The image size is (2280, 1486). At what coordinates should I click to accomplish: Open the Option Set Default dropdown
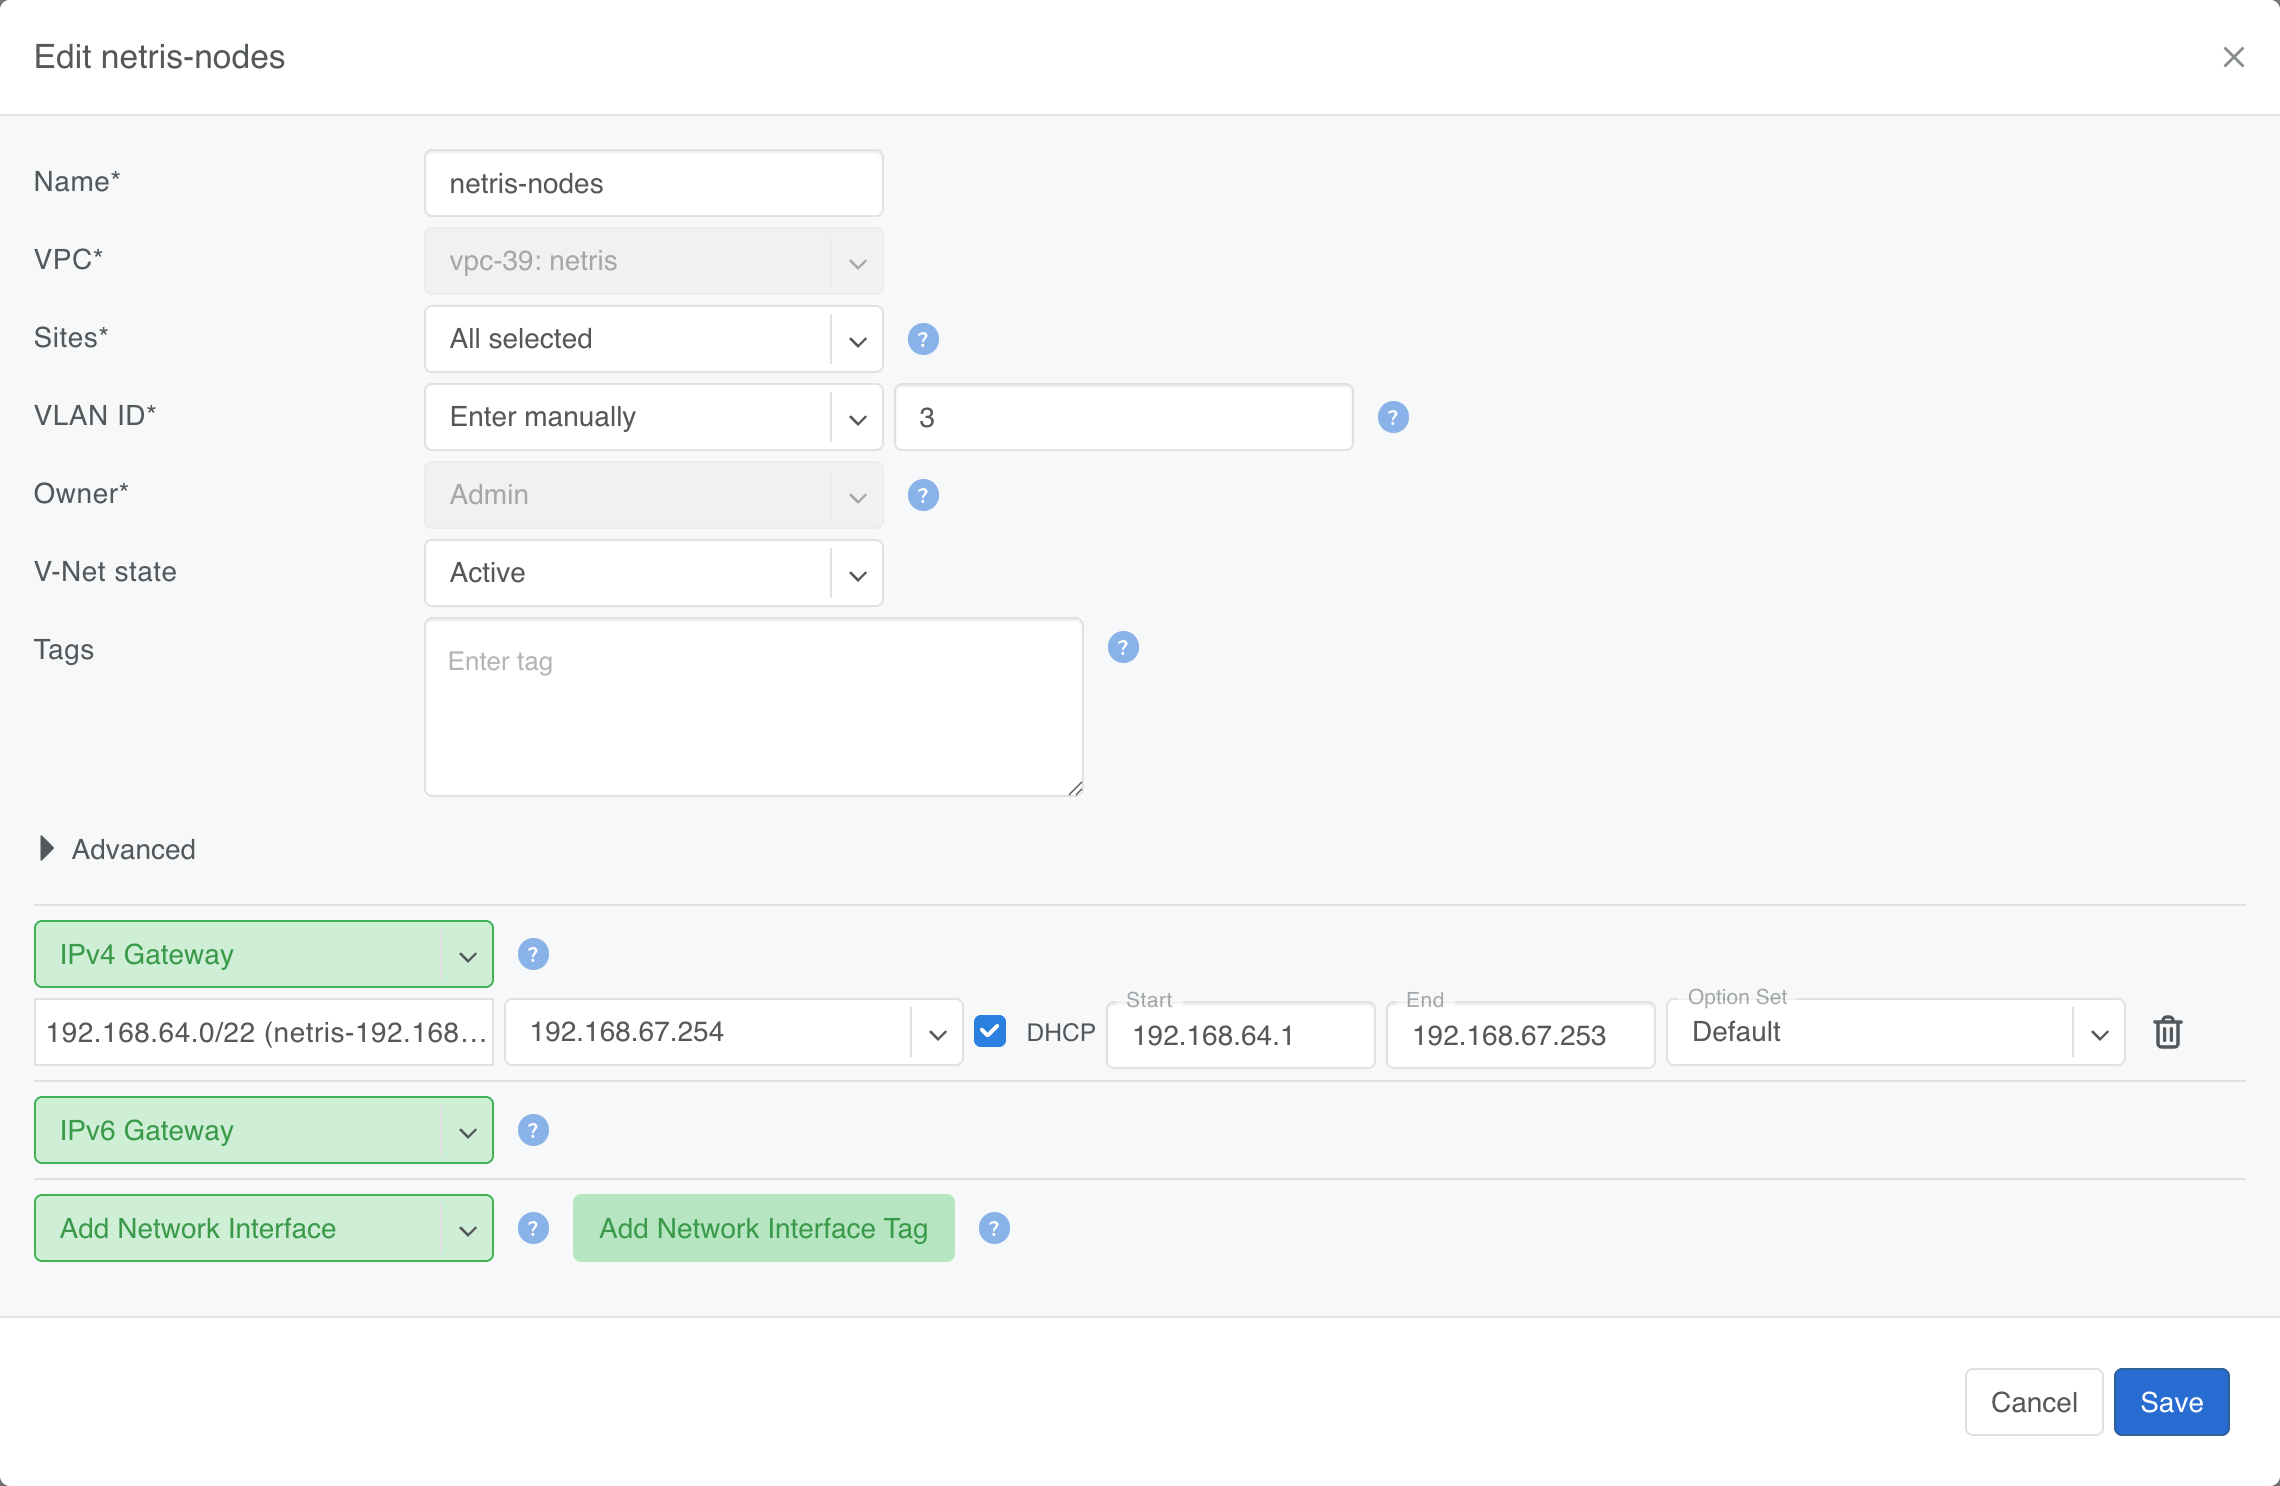(x=1894, y=1032)
